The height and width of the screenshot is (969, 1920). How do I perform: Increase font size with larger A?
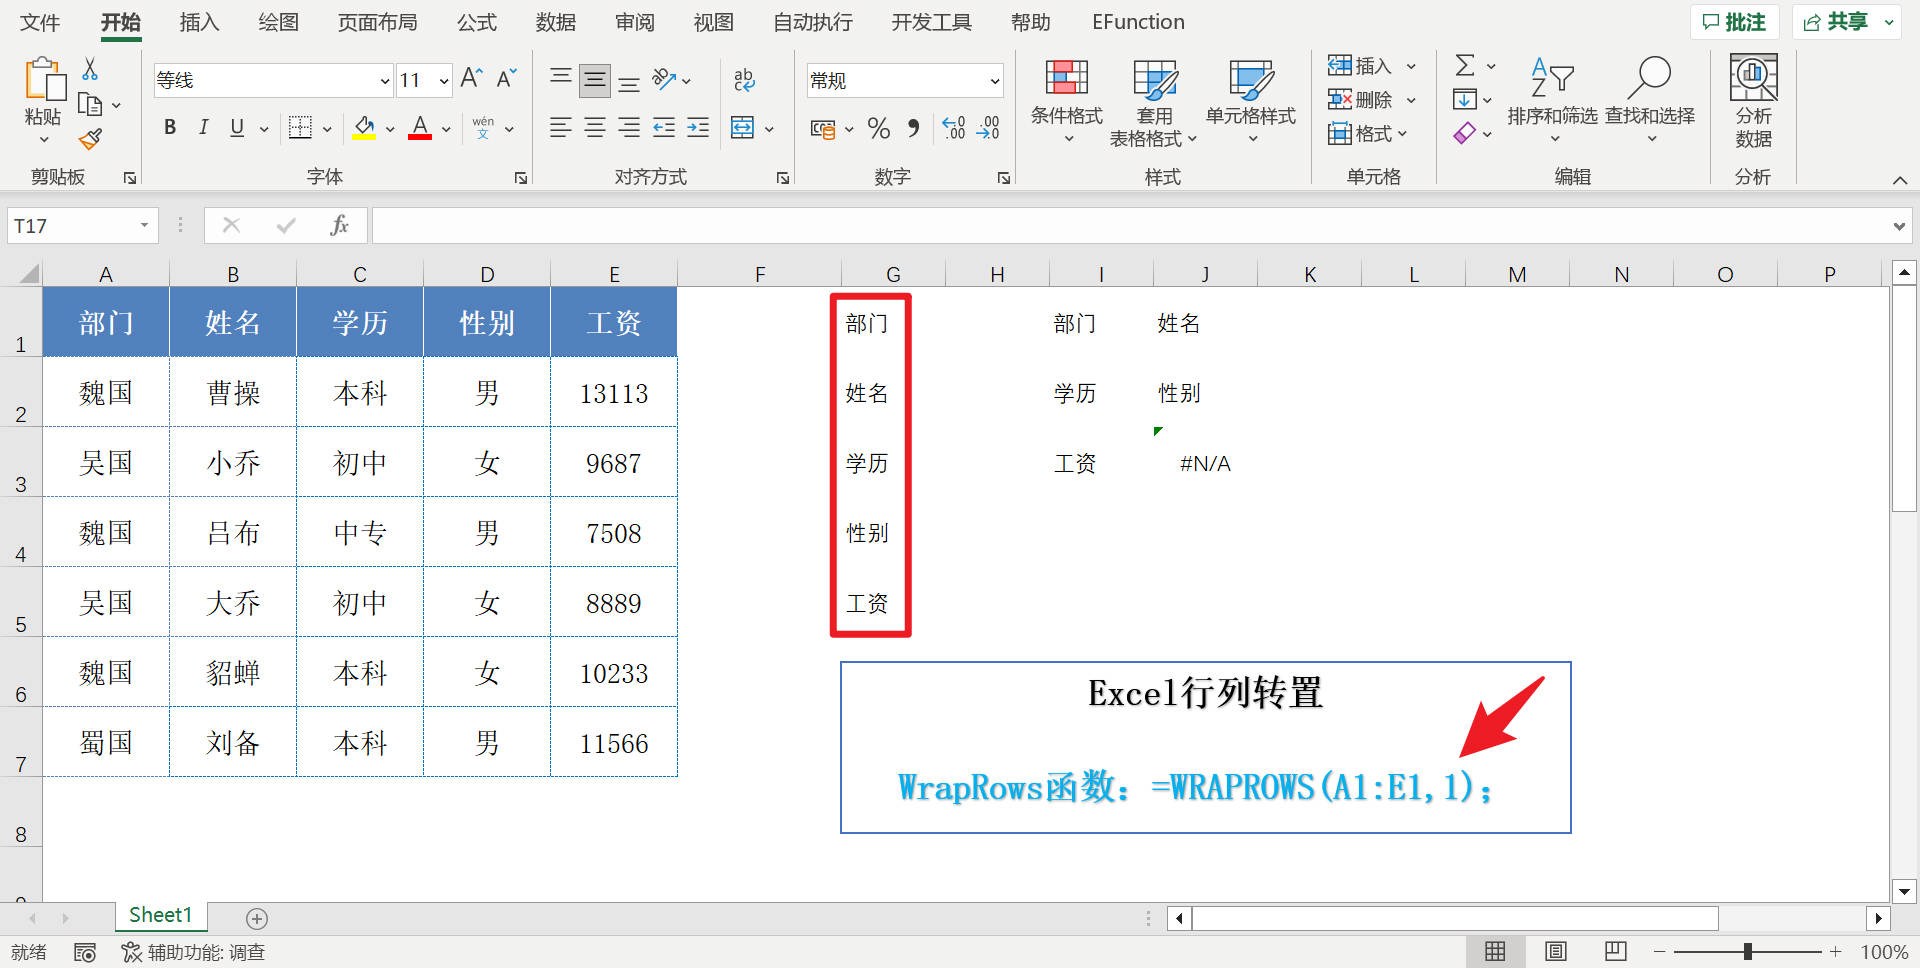pos(472,79)
